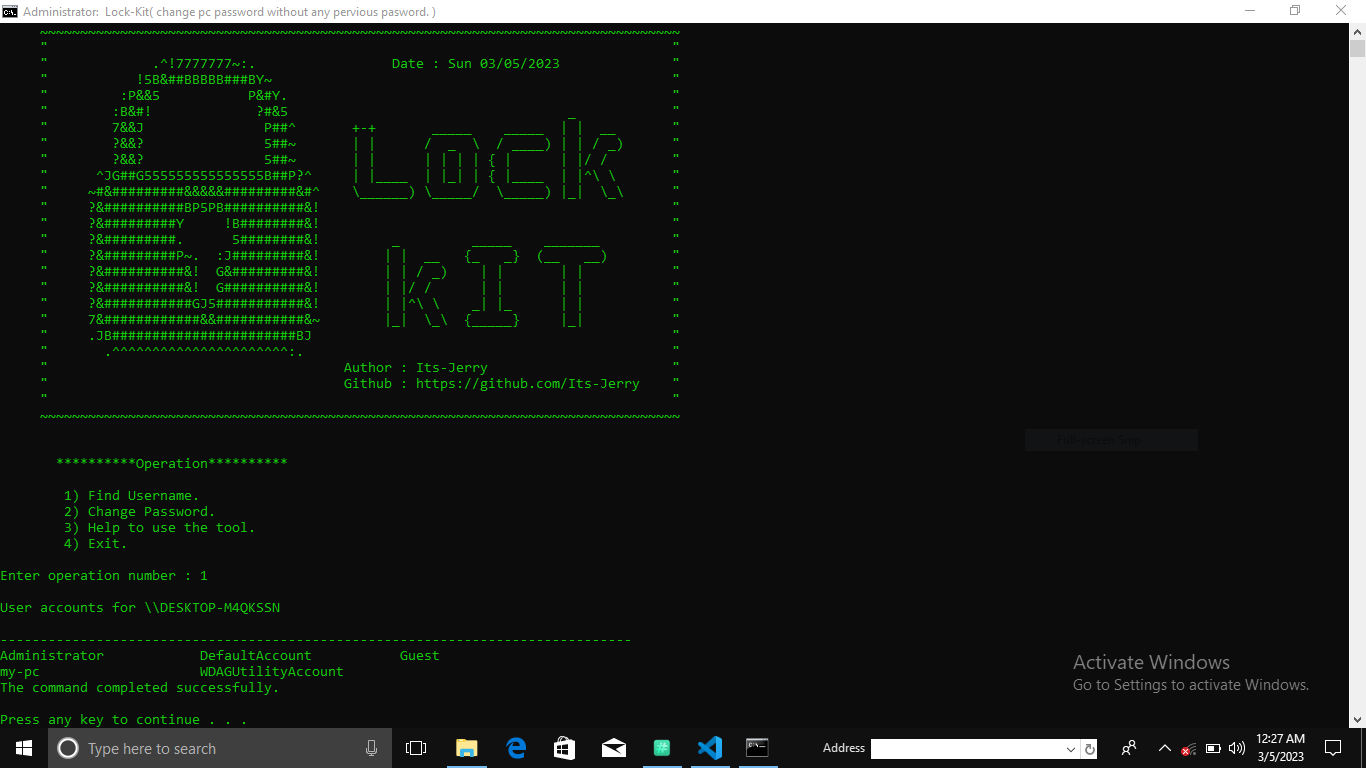
Task: Click the console vertical scrollbar thumb
Action: (1357, 49)
